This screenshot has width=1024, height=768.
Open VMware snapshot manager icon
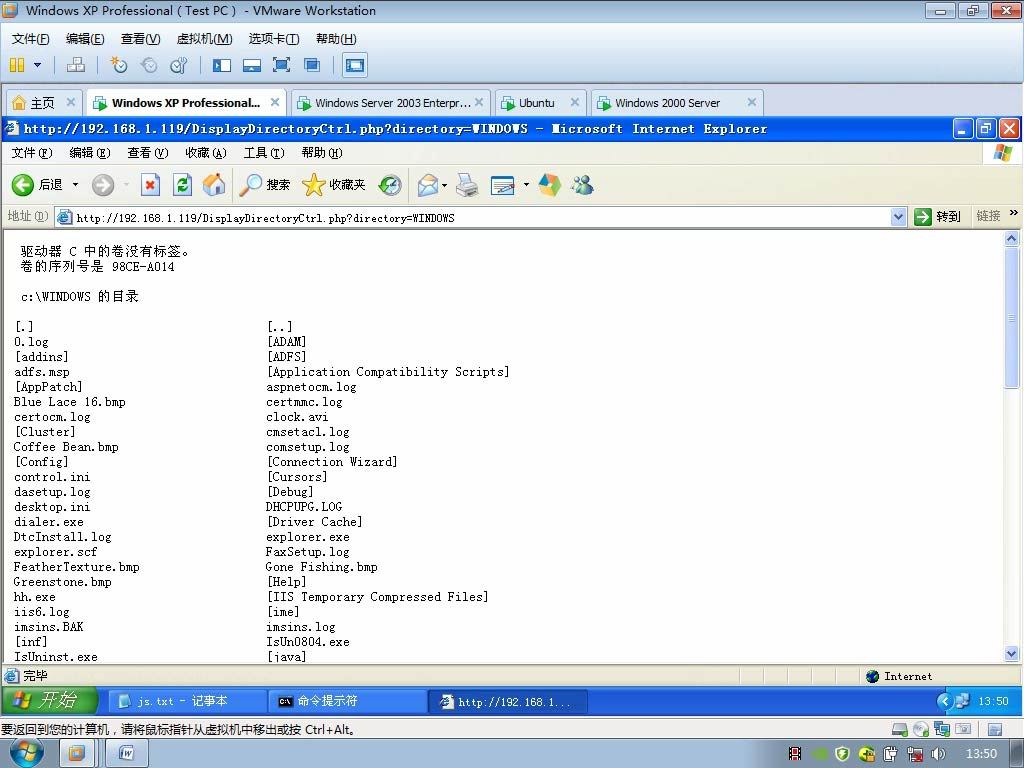pyautogui.click(x=178, y=65)
